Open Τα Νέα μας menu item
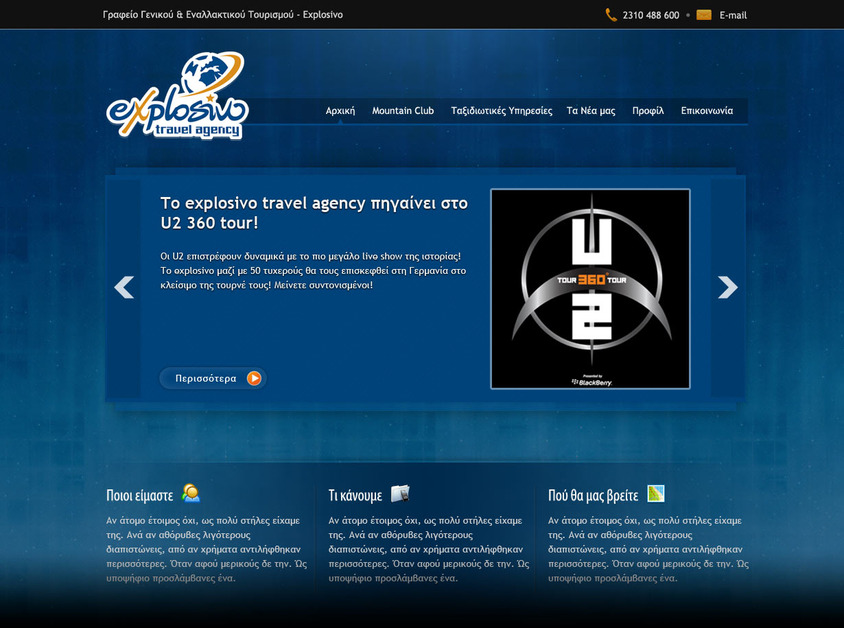844x628 pixels. (590, 110)
